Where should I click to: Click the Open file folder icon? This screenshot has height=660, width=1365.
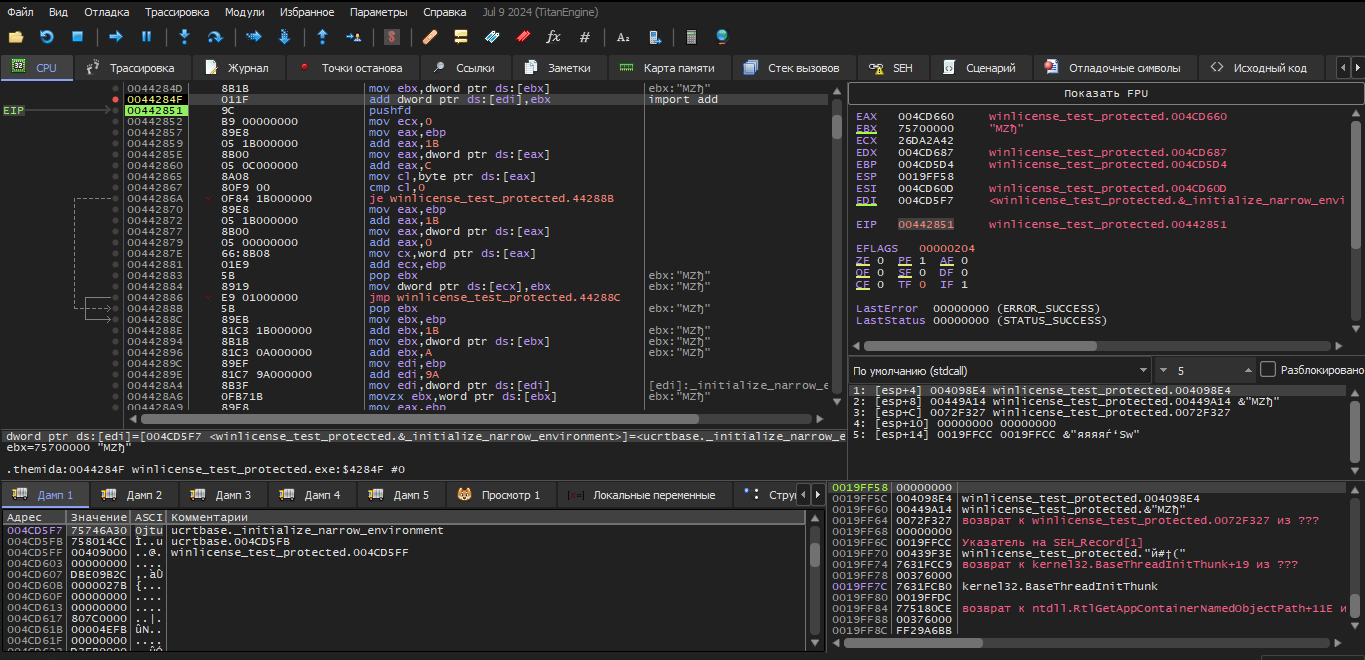(x=16, y=37)
